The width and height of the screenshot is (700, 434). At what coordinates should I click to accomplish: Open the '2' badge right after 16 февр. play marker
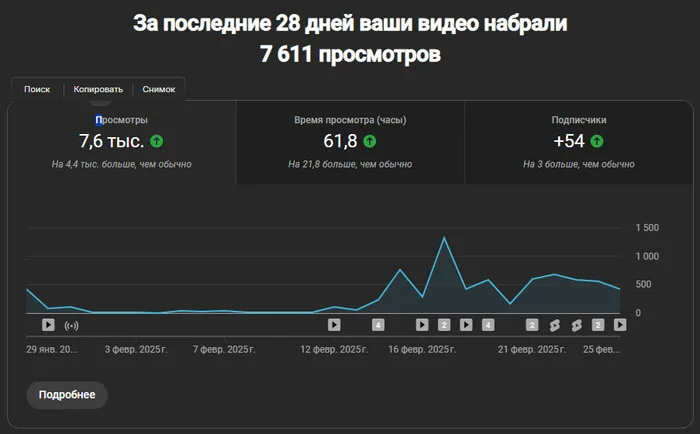click(x=444, y=325)
